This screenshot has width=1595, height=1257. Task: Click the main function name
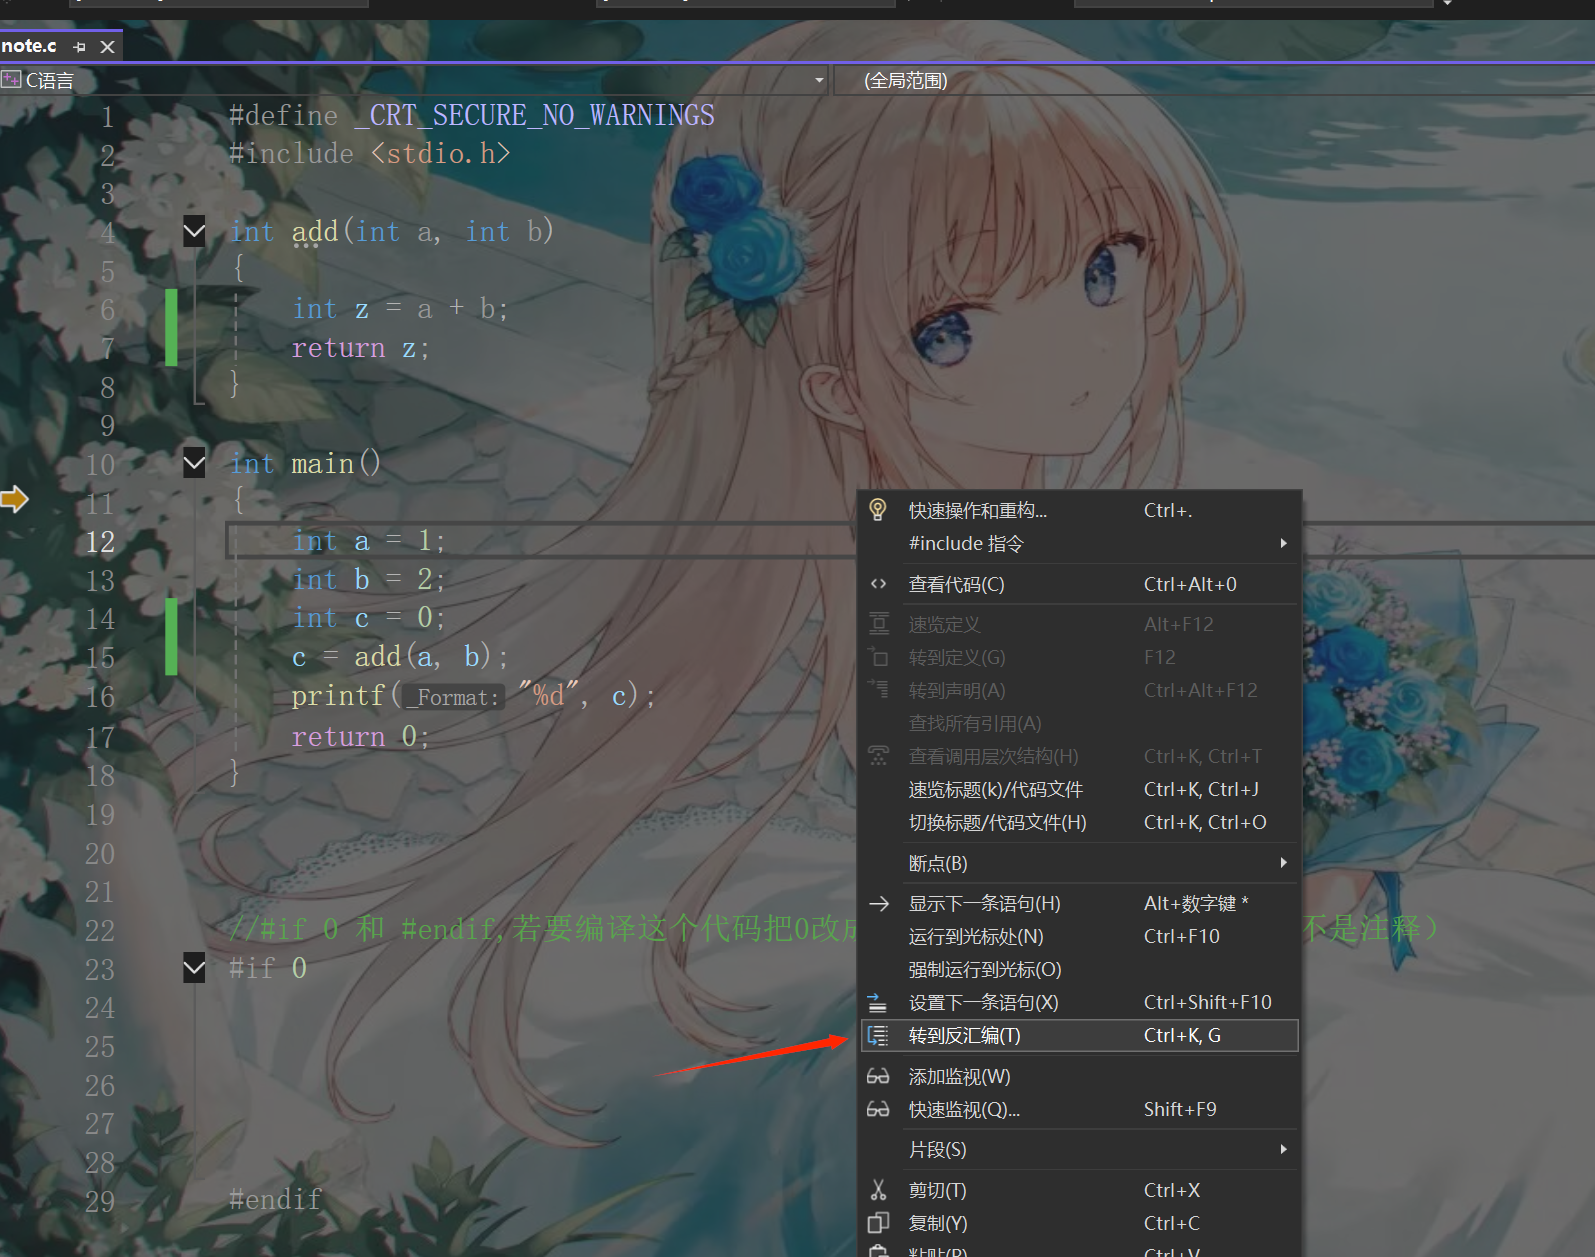[322, 464]
